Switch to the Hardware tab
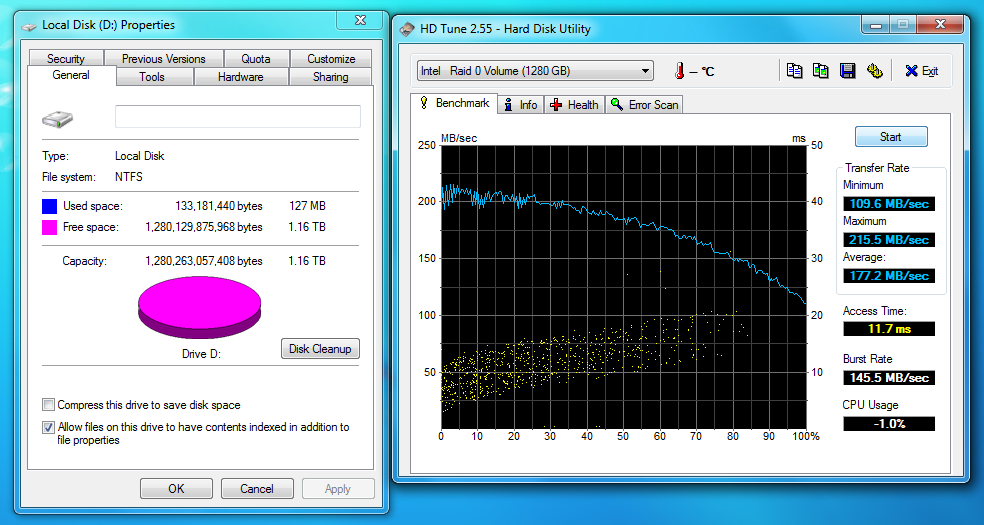 241,77
